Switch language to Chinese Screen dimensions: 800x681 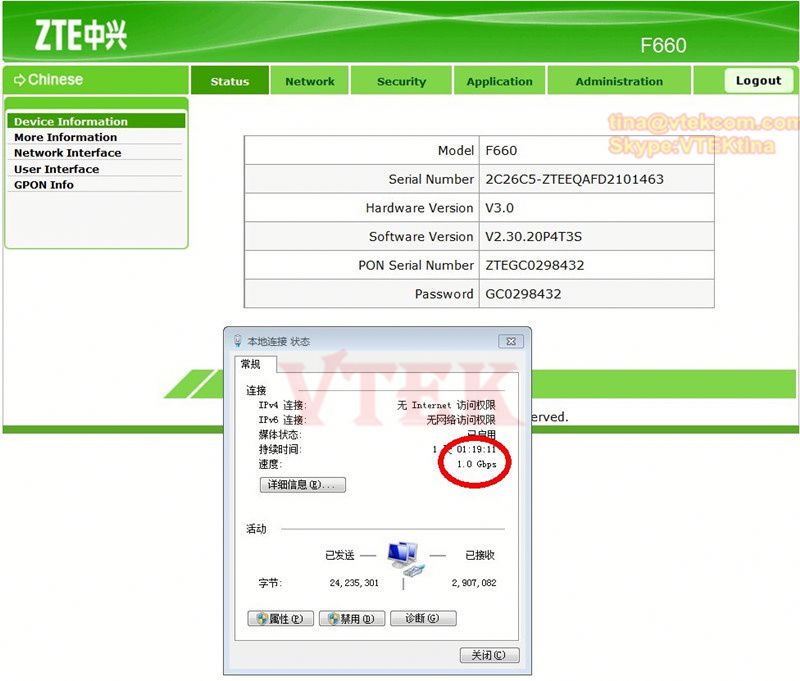coord(55,80)
